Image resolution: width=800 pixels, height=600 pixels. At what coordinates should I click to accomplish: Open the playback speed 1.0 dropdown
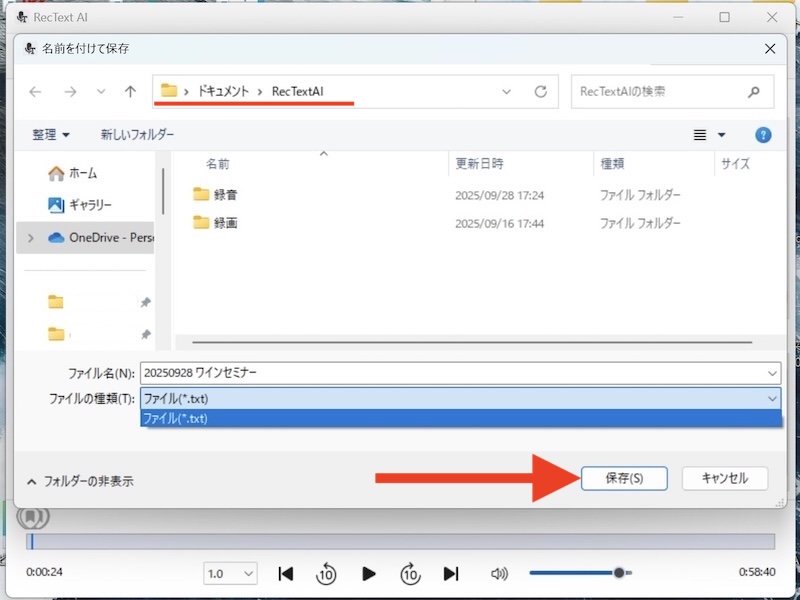click(231, 573)
